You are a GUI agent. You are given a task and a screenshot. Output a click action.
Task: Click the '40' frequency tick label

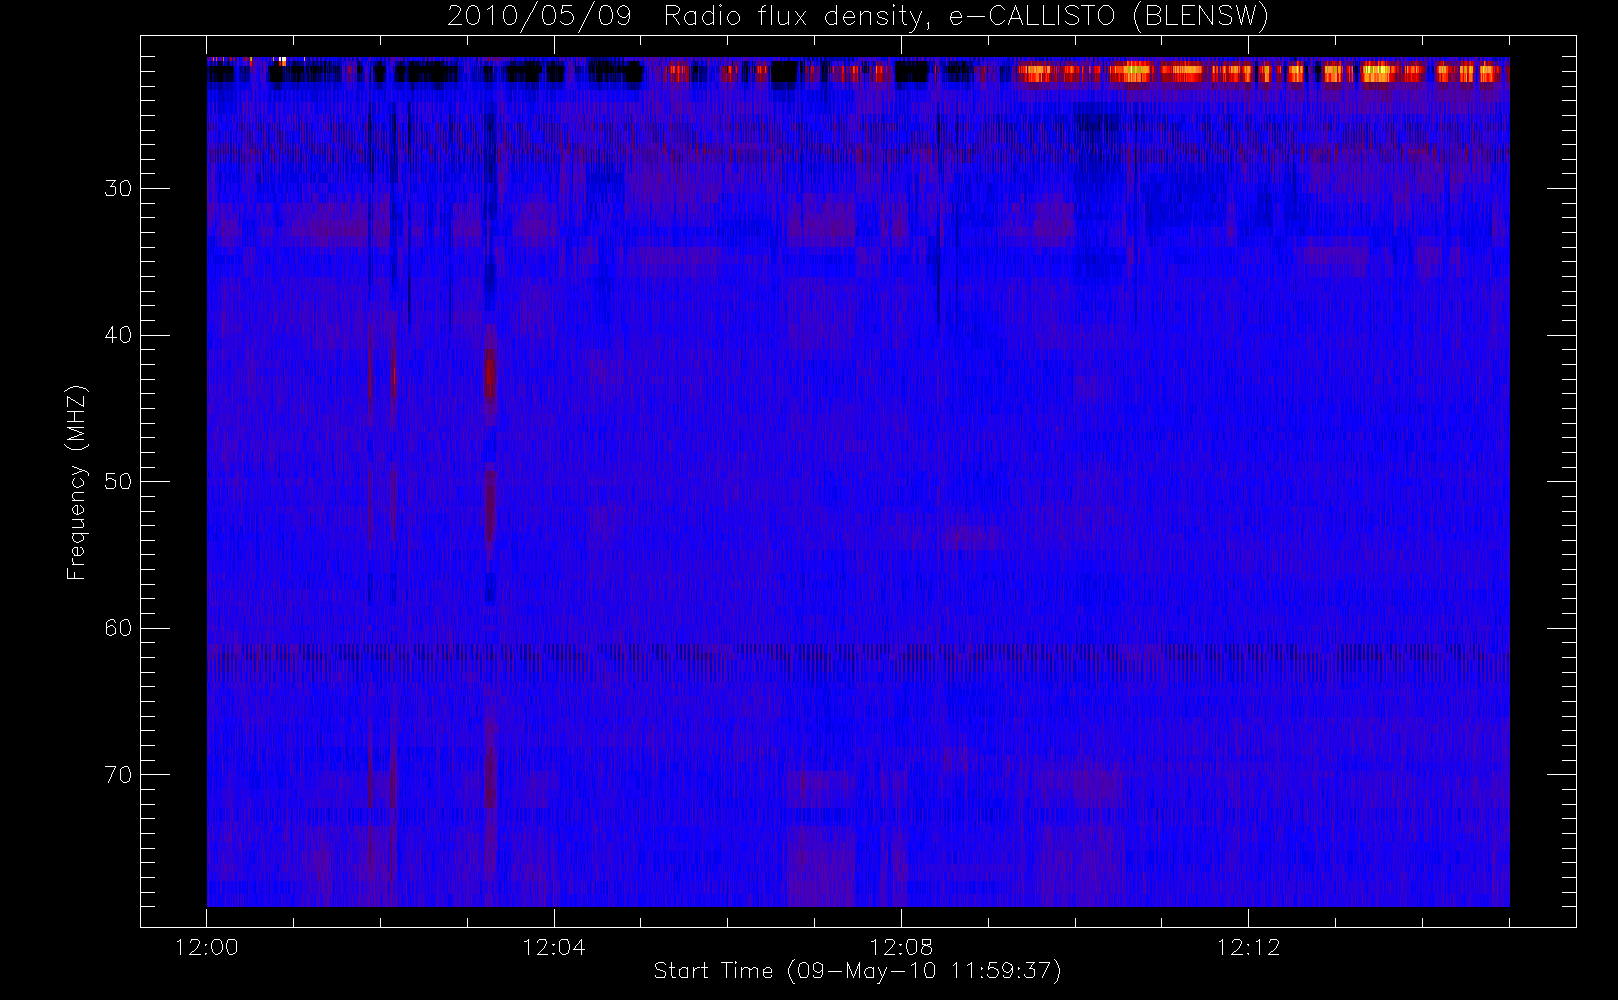click(118, 335)
